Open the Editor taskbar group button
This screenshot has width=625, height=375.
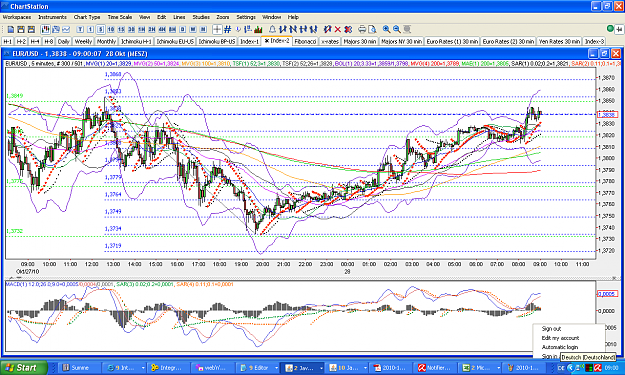coord(257,368)
